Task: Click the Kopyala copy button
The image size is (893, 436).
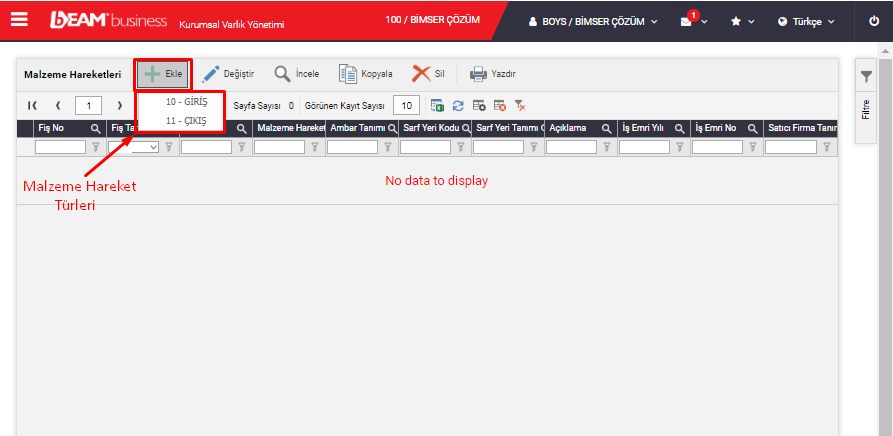Action: coord(366,74)
